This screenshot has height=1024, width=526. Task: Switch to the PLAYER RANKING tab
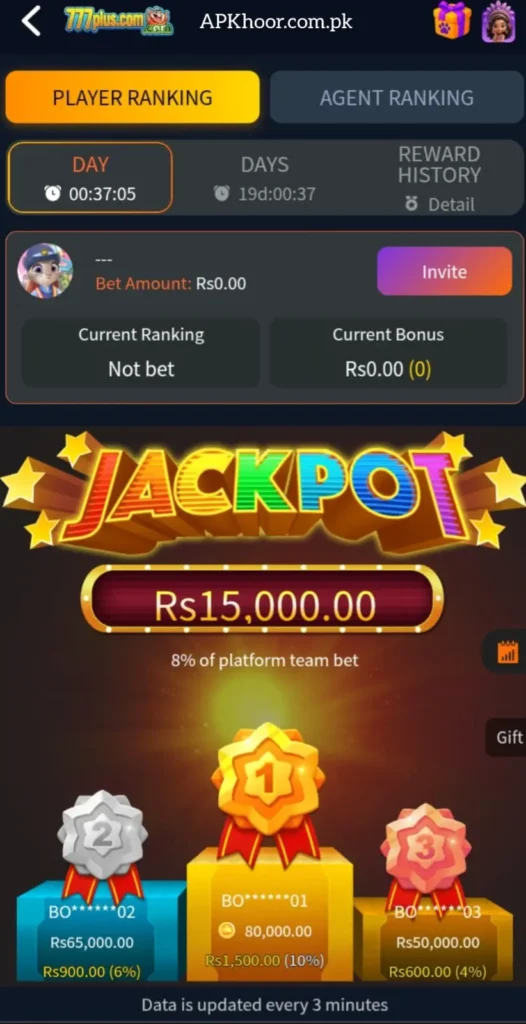point(133,97)
